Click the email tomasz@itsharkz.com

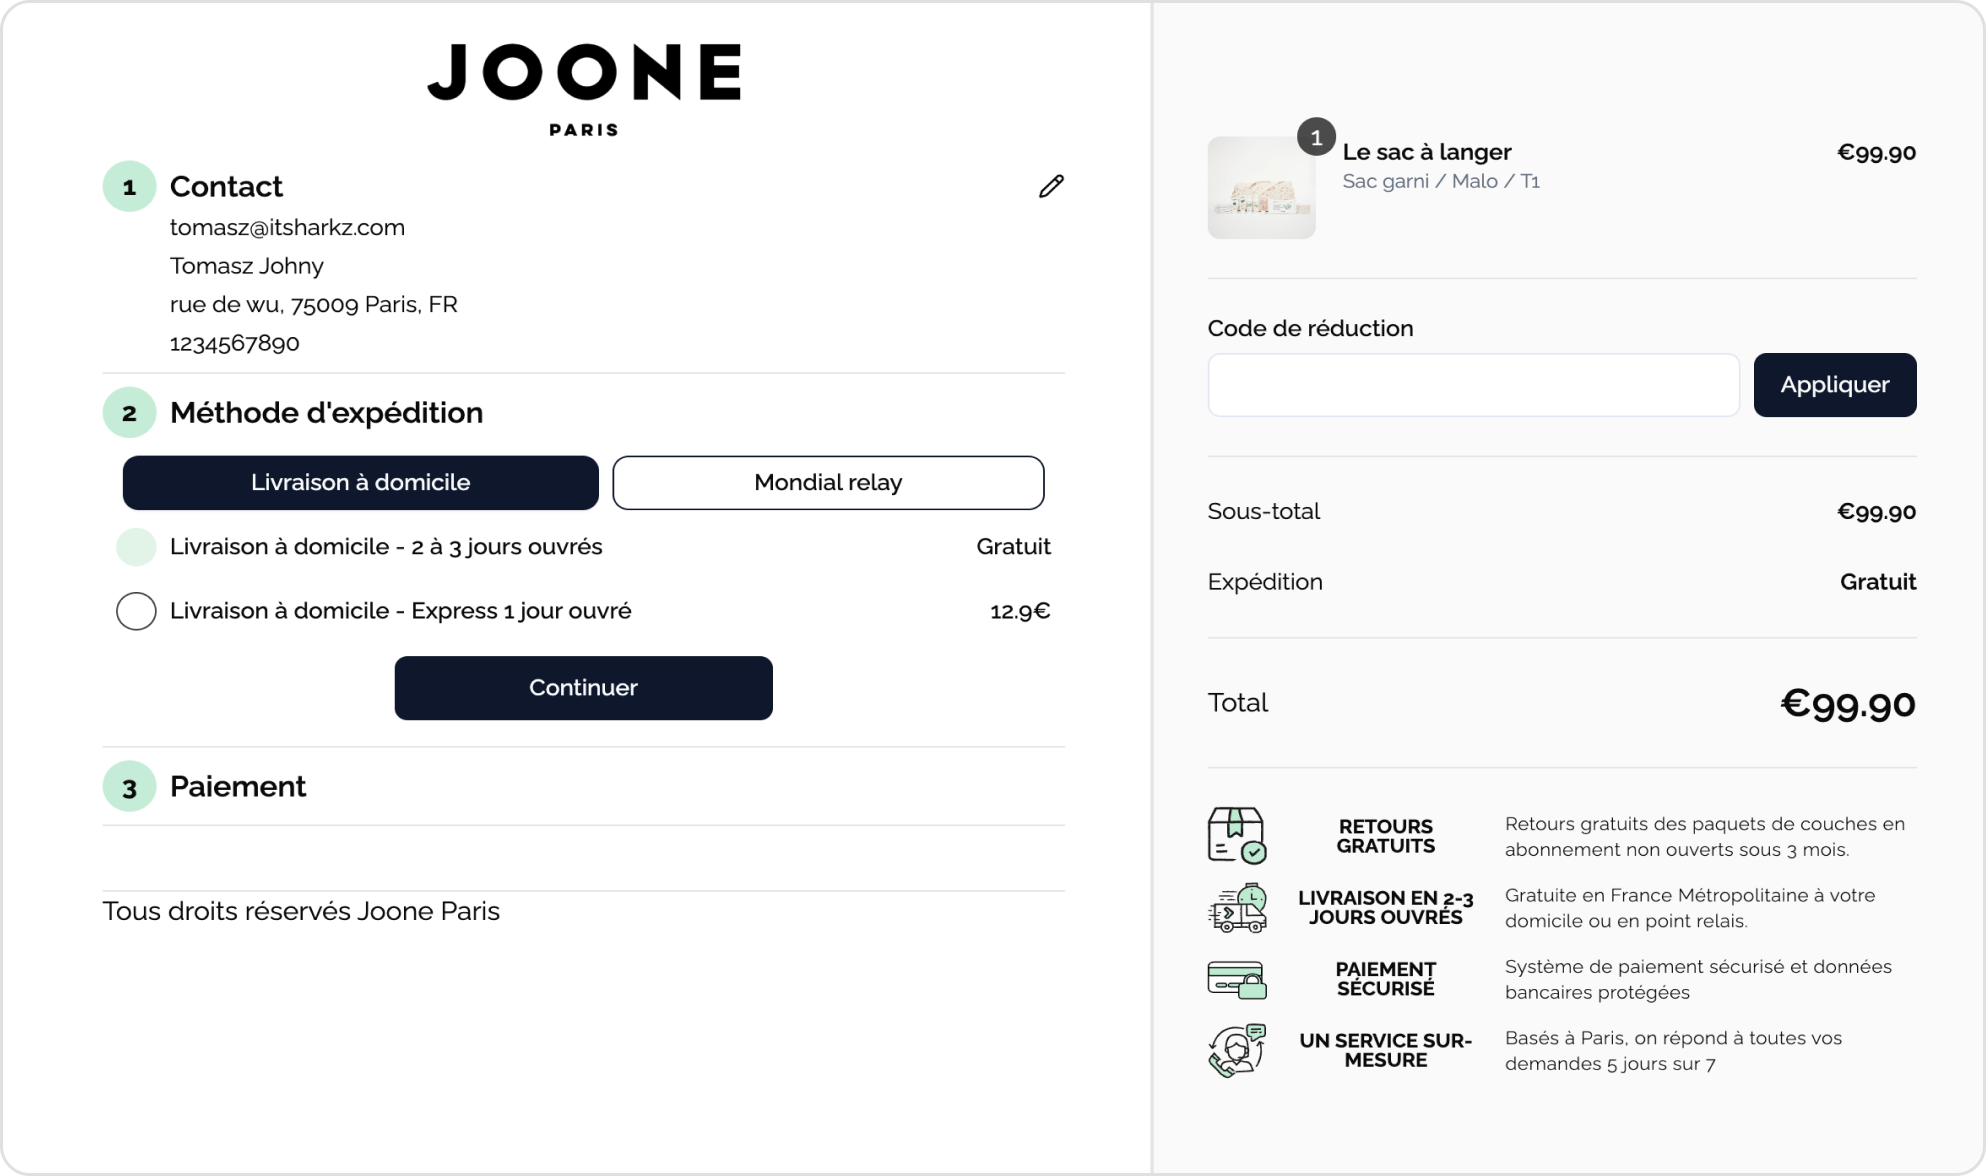(287, 228)
